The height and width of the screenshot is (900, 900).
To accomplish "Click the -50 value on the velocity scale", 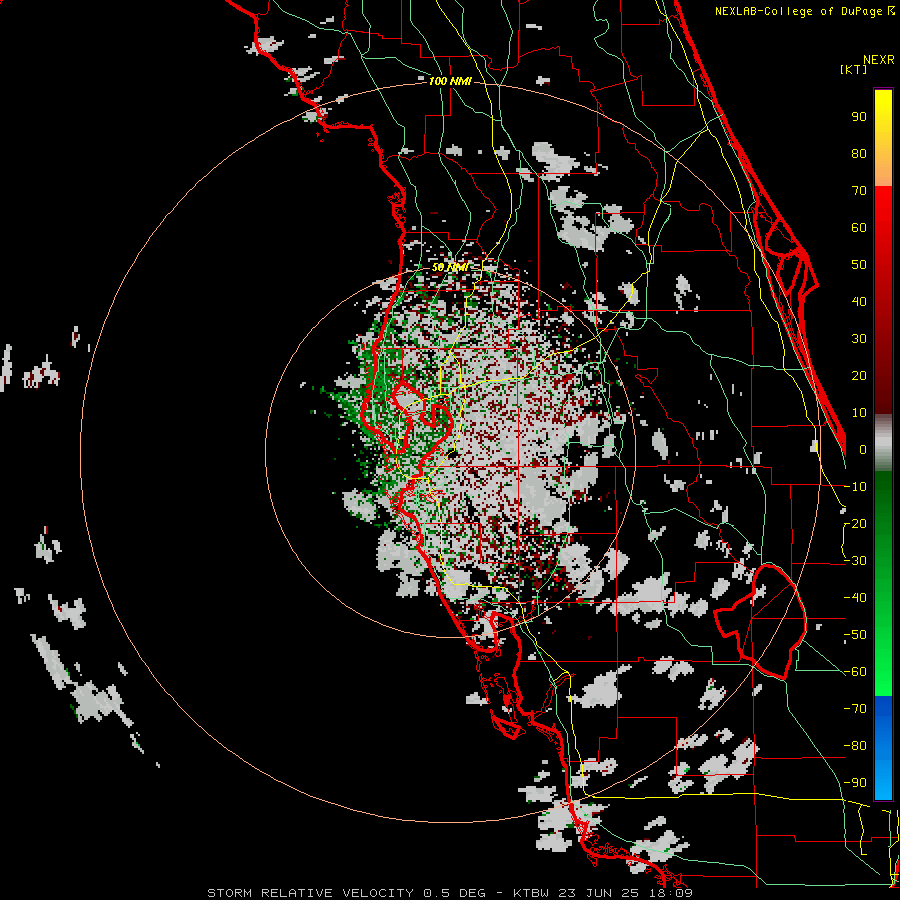I will click(x=855, y=635).
